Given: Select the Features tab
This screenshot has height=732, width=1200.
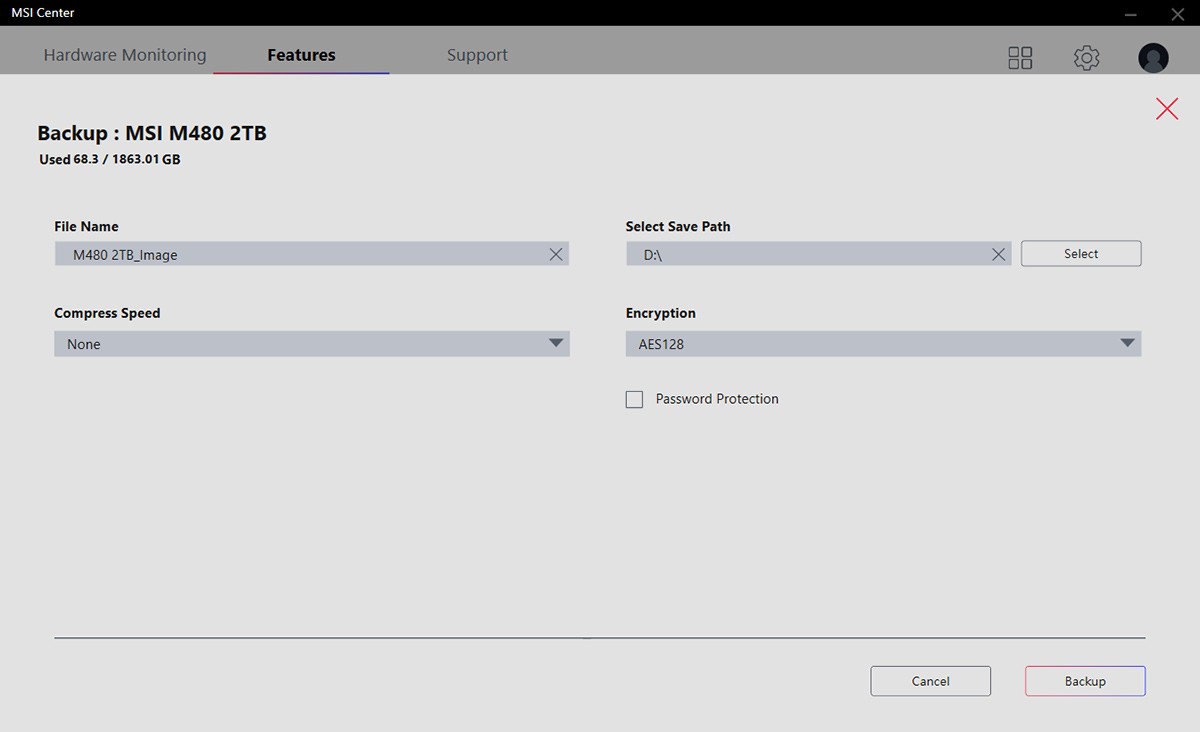Looking at the screenshot, I should [x=301, y=55].
